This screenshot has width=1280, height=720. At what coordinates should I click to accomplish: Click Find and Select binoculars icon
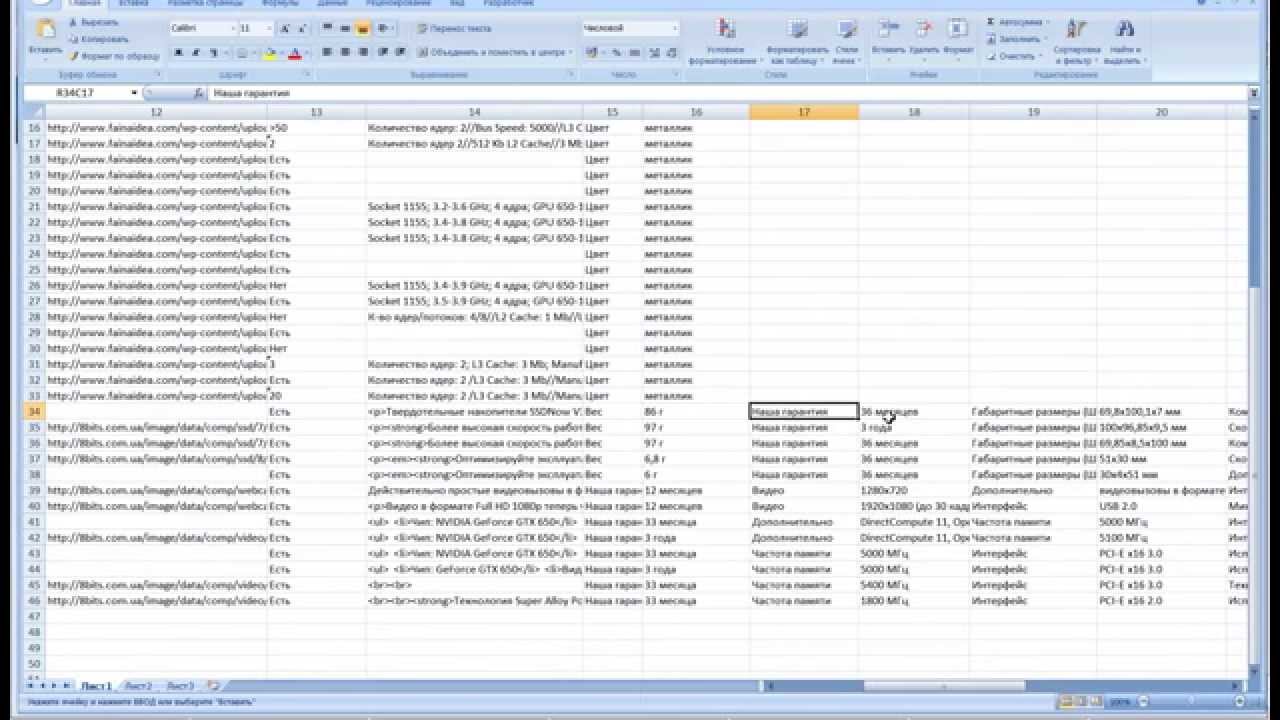[1123, 30]
